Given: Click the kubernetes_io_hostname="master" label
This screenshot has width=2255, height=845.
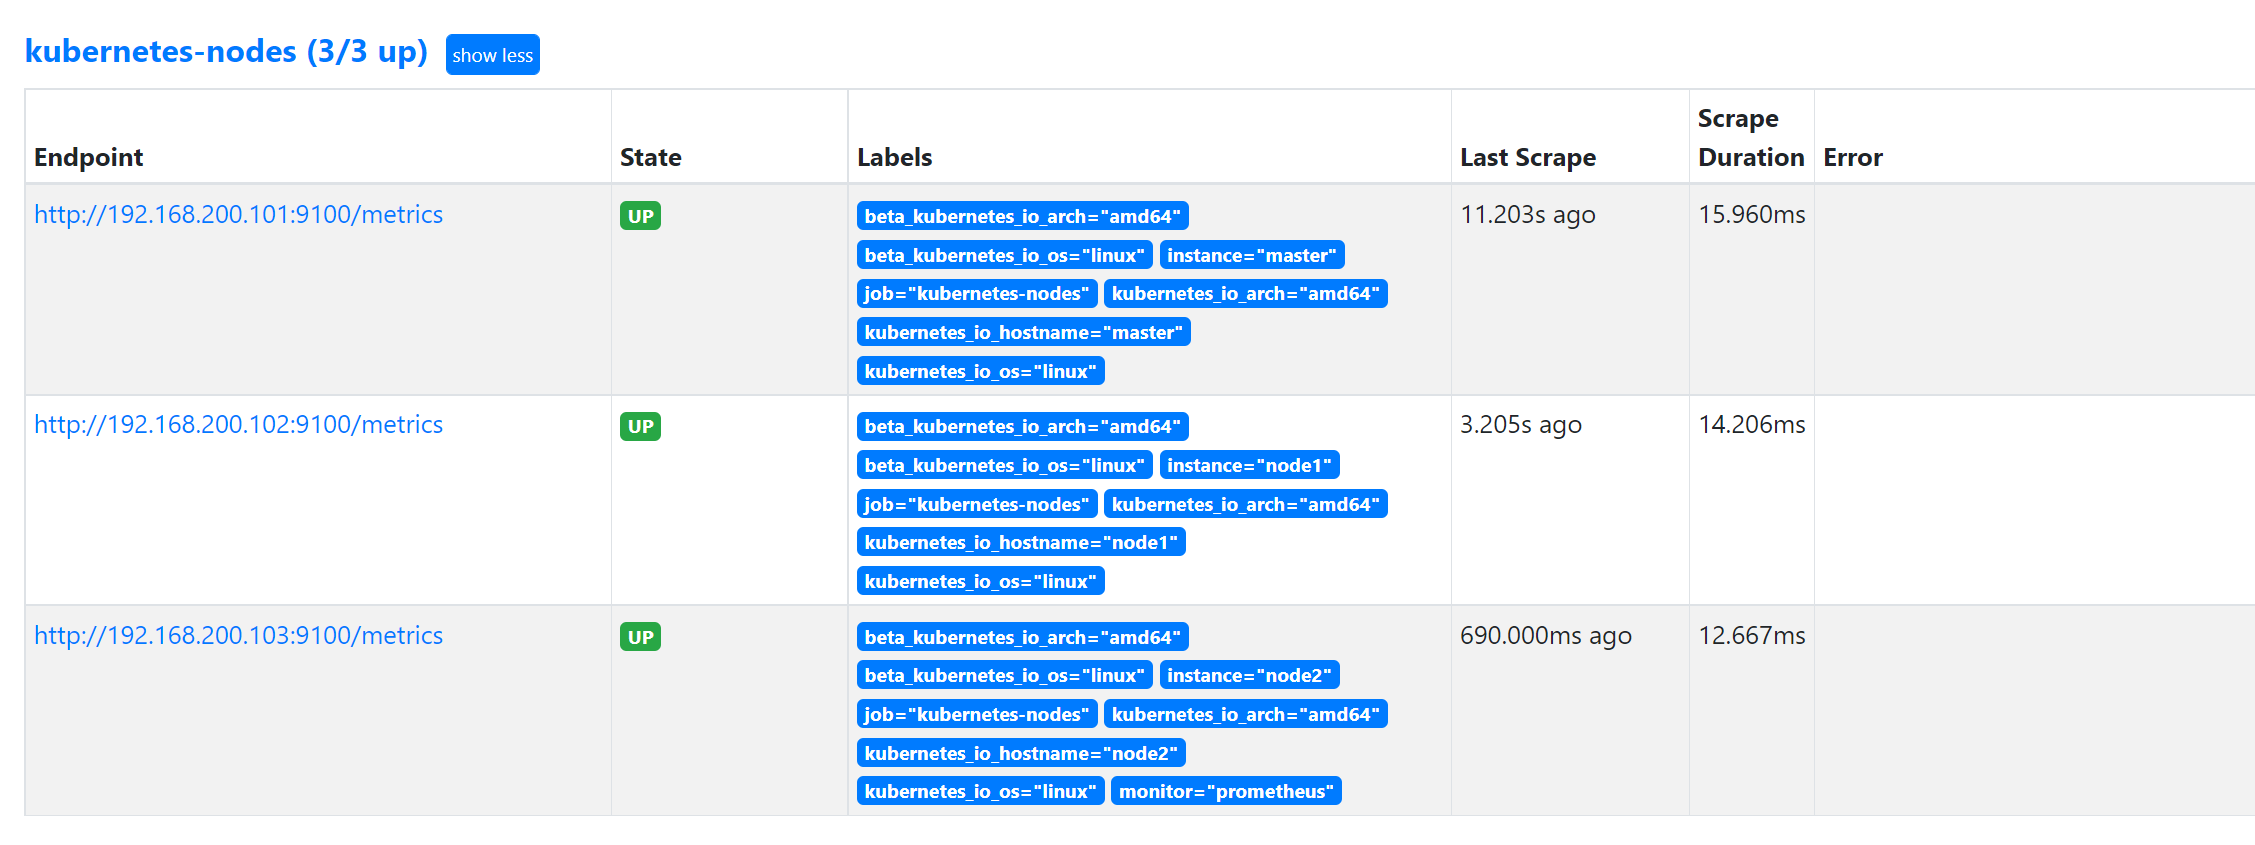Looking at the screenshot, I should point(1023,332).
